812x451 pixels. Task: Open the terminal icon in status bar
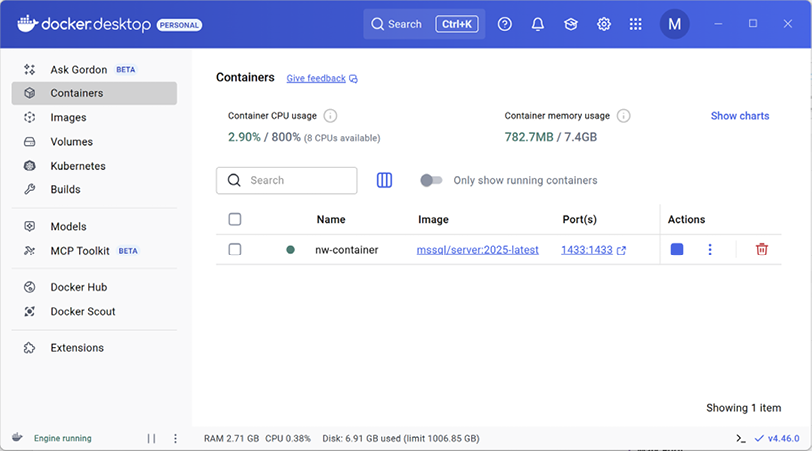click(741, 439)
